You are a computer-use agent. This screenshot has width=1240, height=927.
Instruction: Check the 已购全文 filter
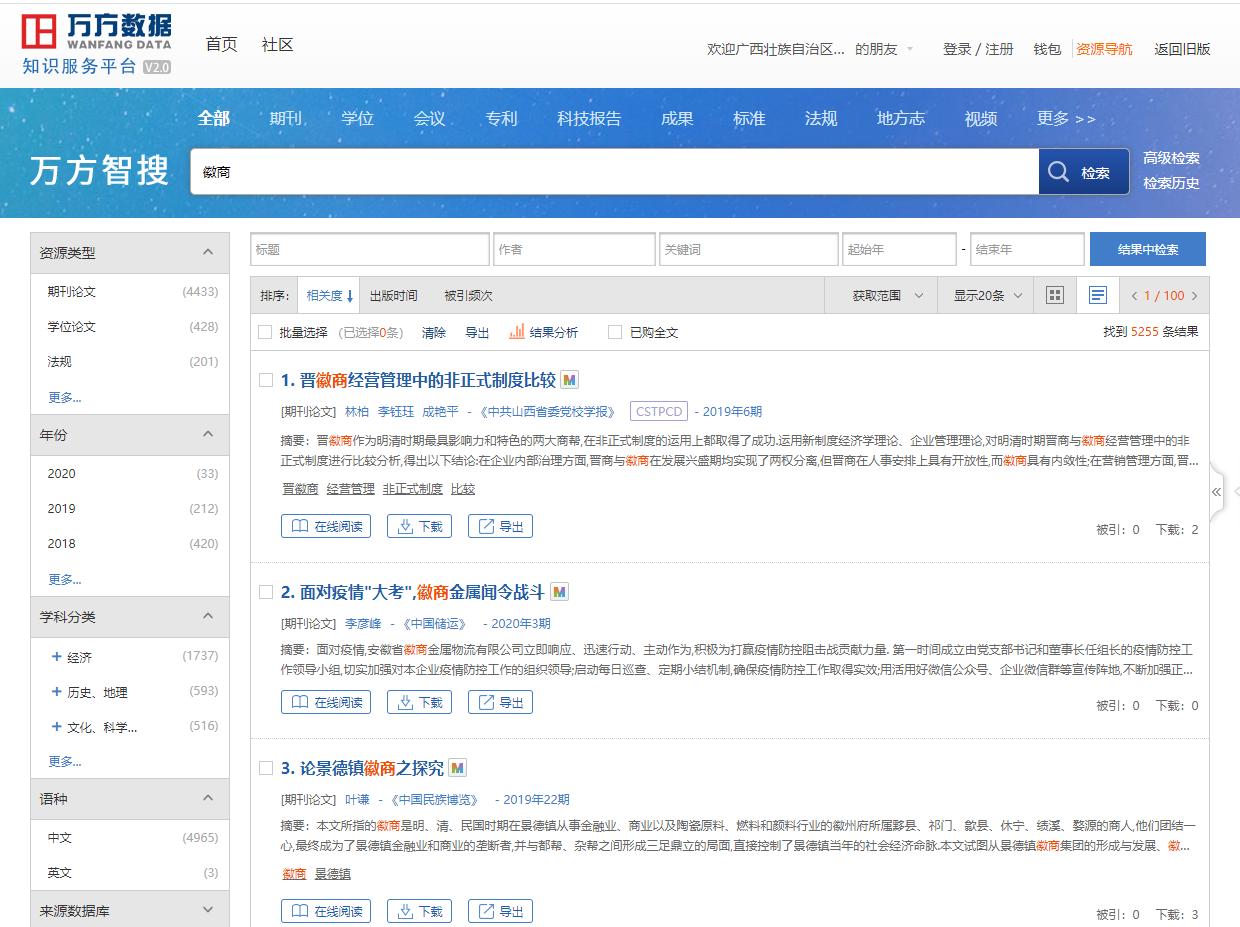[615, 333]
